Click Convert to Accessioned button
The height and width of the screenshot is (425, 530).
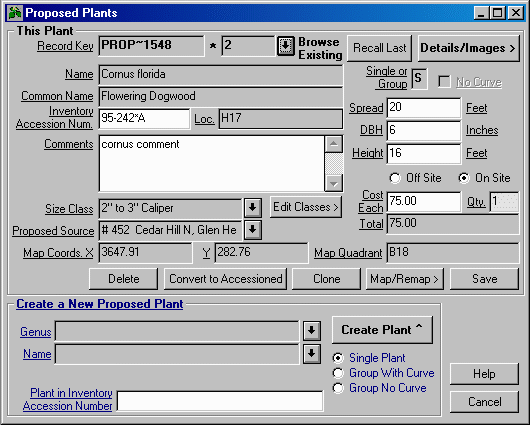pos(225,279)
